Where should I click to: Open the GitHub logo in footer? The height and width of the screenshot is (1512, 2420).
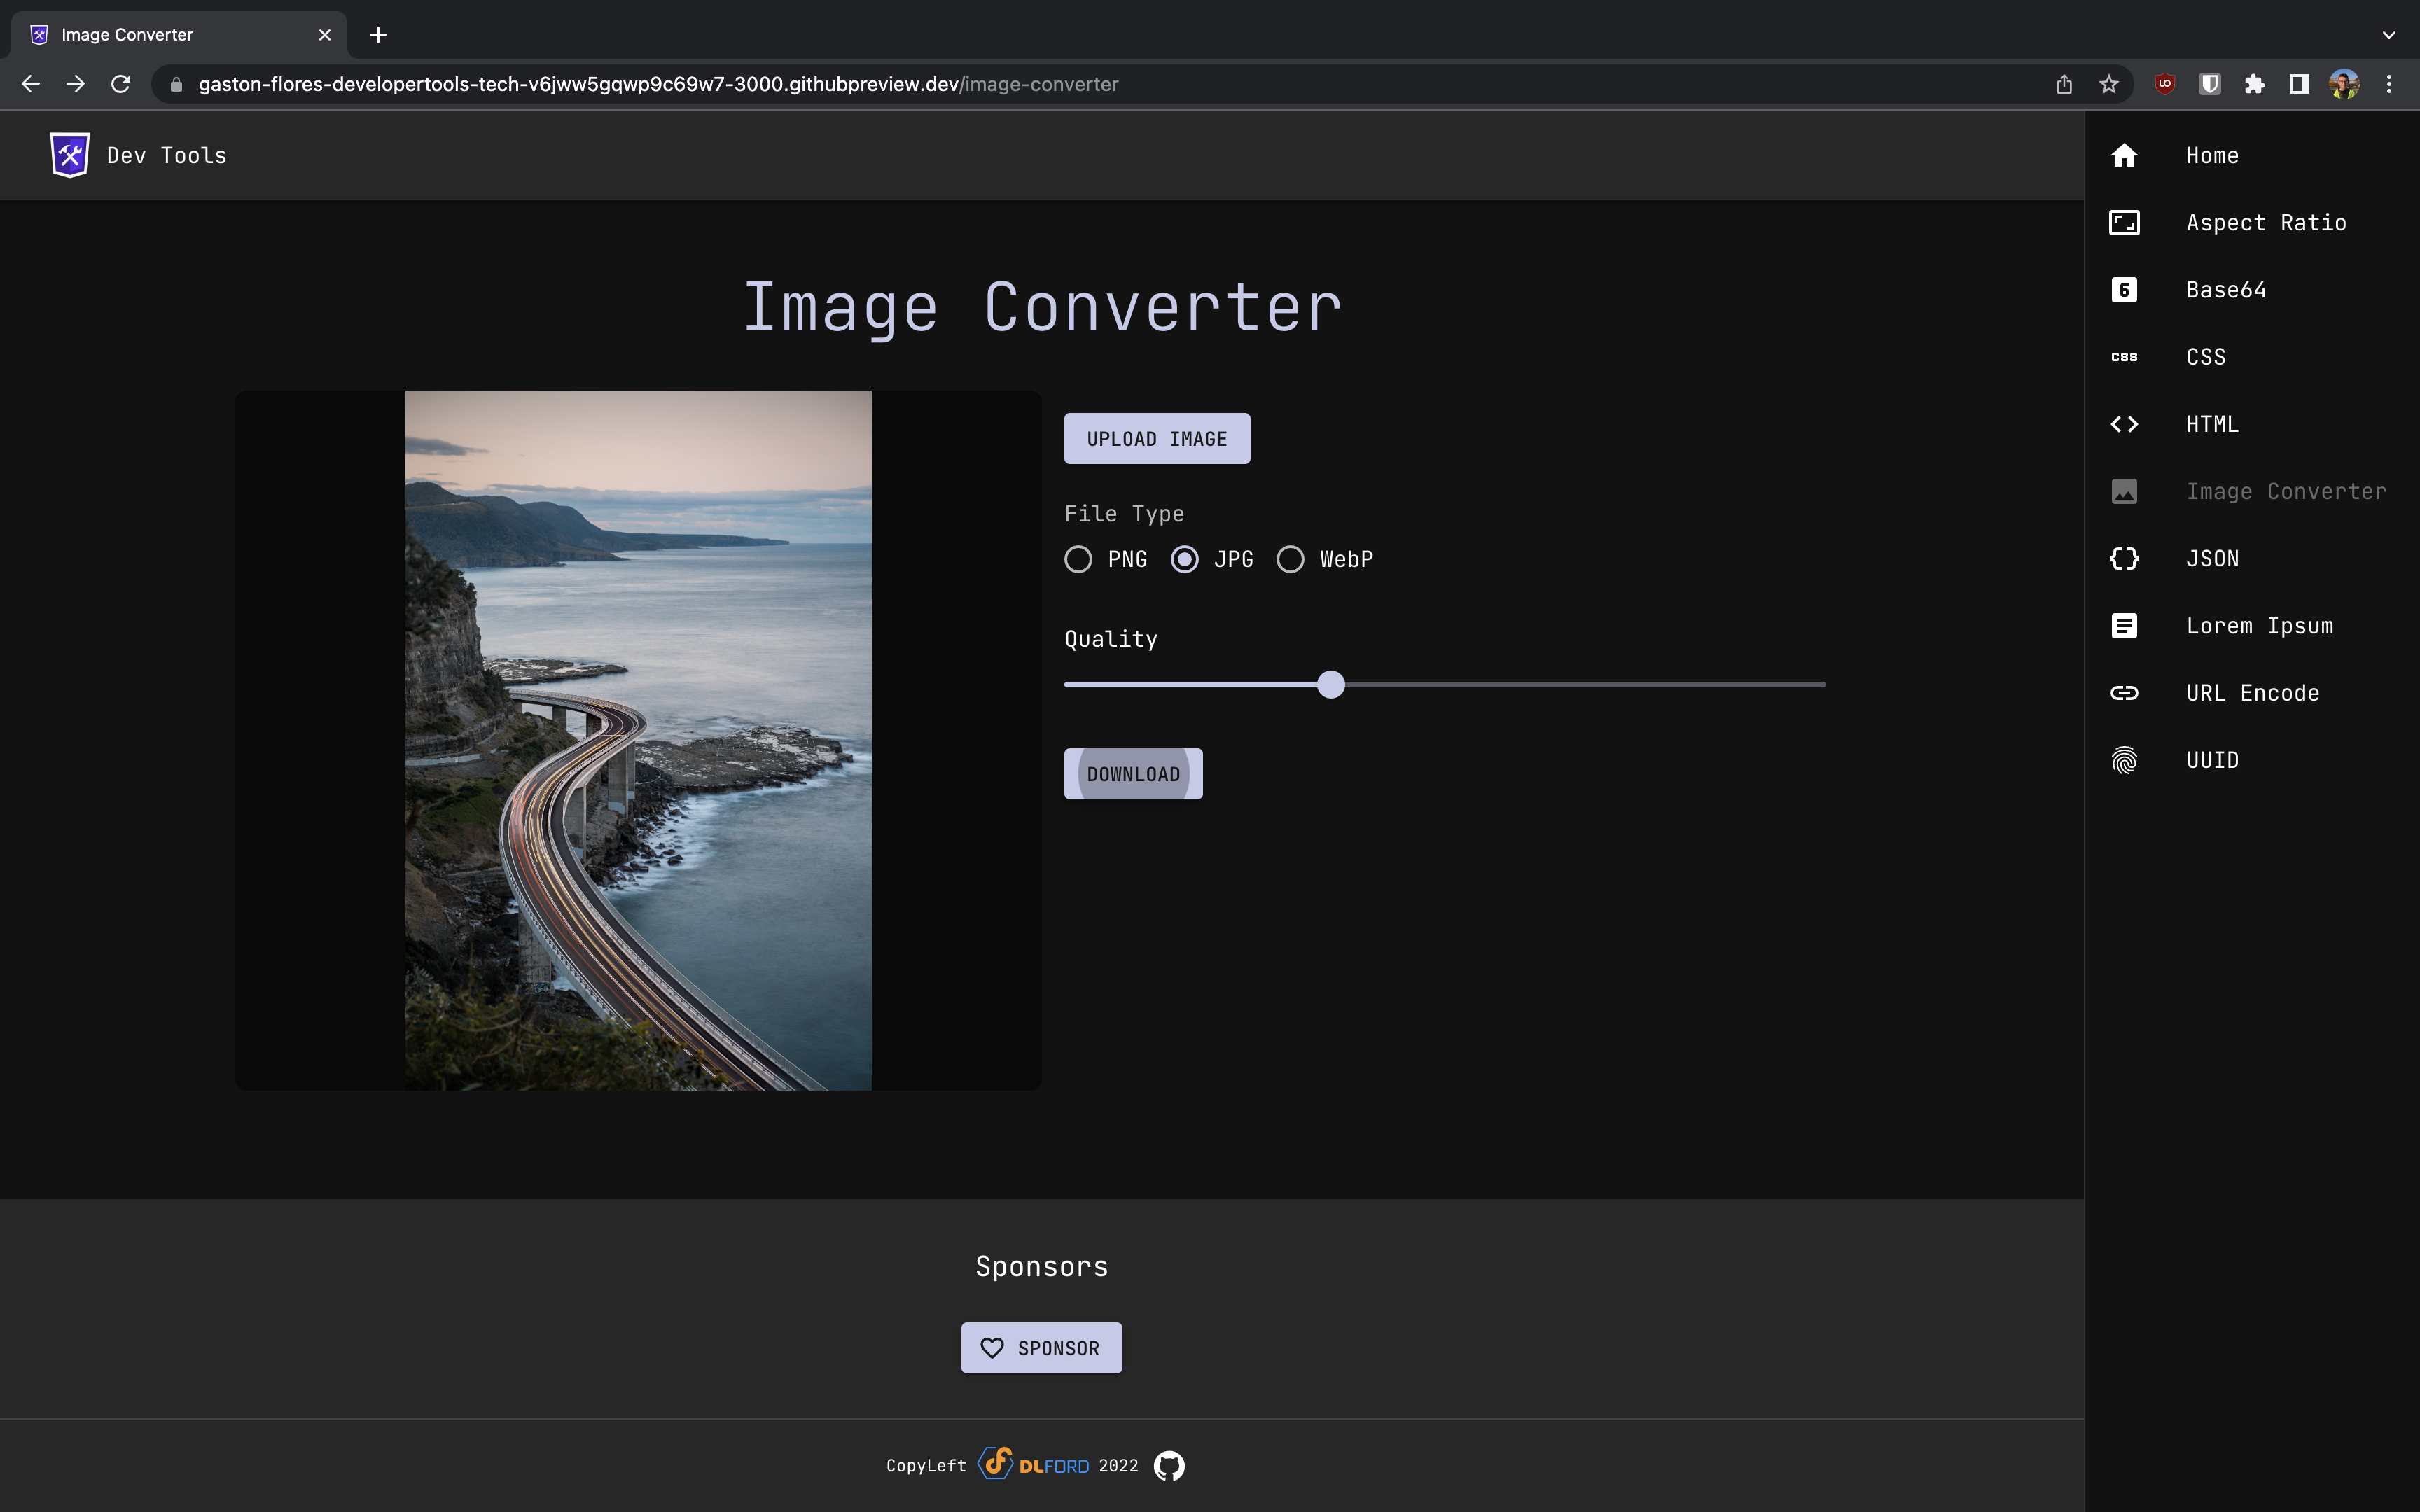[1168, 1465]
